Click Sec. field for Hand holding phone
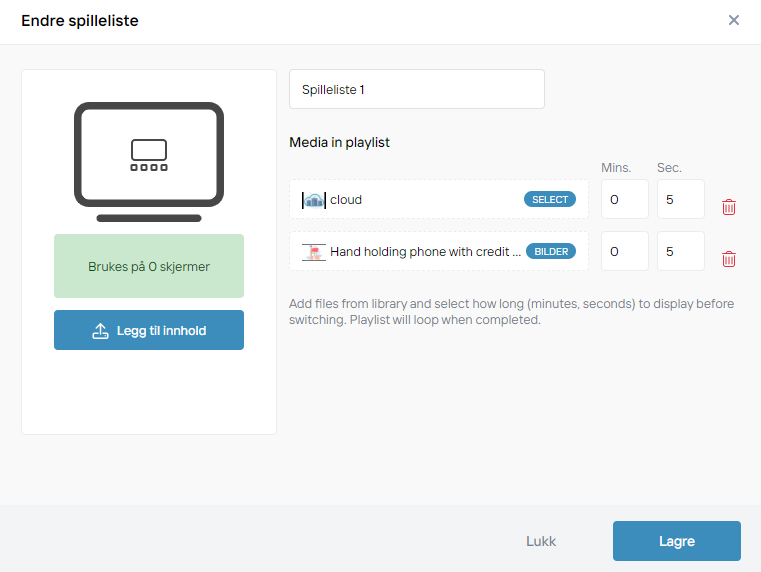The height and width of the screenshot is (572, 761). [x=680, y=251]
